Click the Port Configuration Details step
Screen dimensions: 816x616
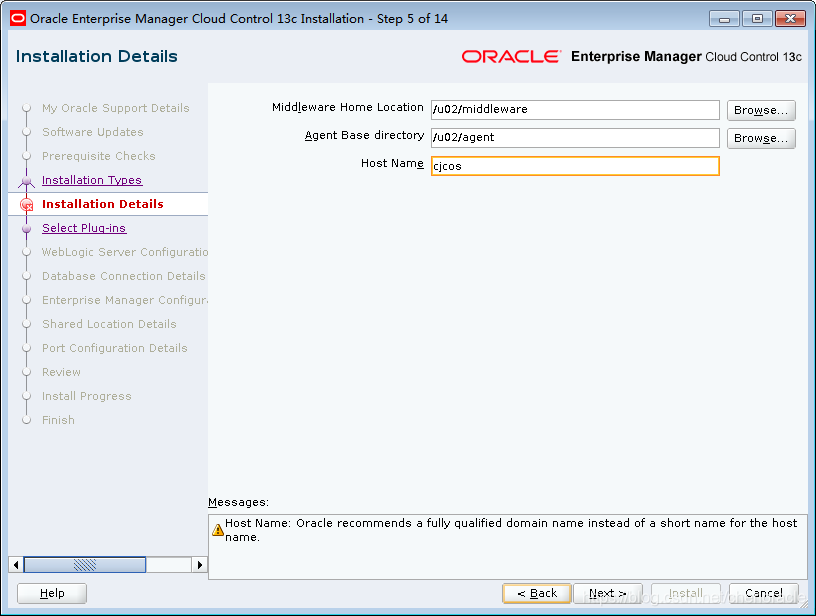tap(114, 348)
